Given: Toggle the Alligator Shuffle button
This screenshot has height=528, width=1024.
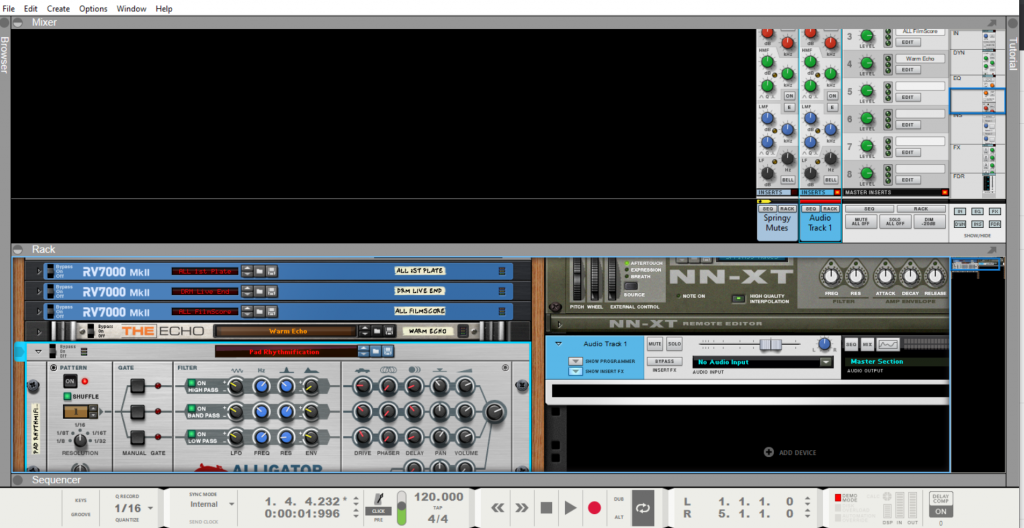Looking at the screenshot, I should pos(67,397).
